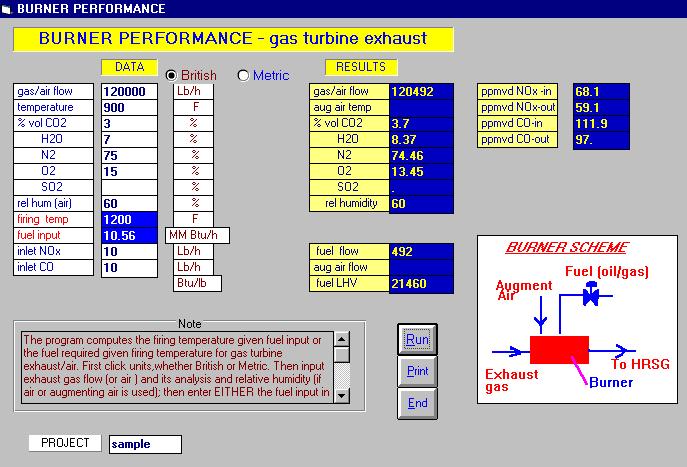Viewport: 687px width, 467px height.
Task: Click the gas/air flow input field
Action: (129, 91)
